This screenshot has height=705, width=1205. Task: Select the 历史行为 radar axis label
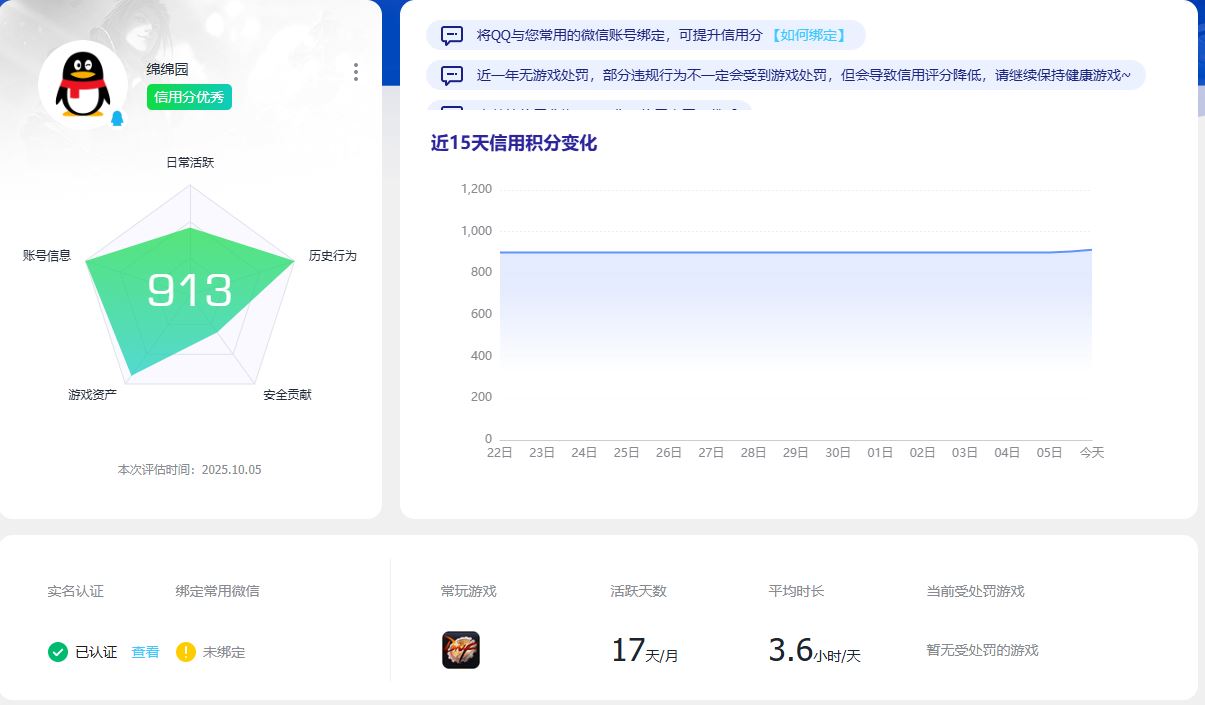pos(332,256)
